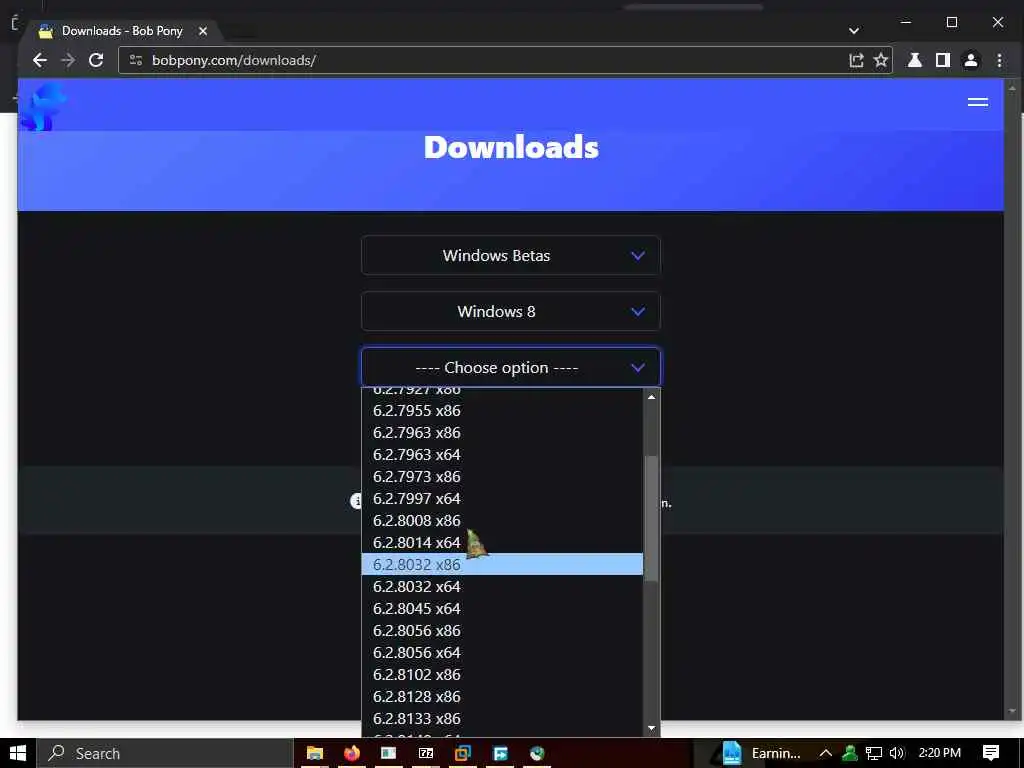Pick build 6.2.8102 x86
Screen dimensions: 1024x768
click(x=502, y=675)
